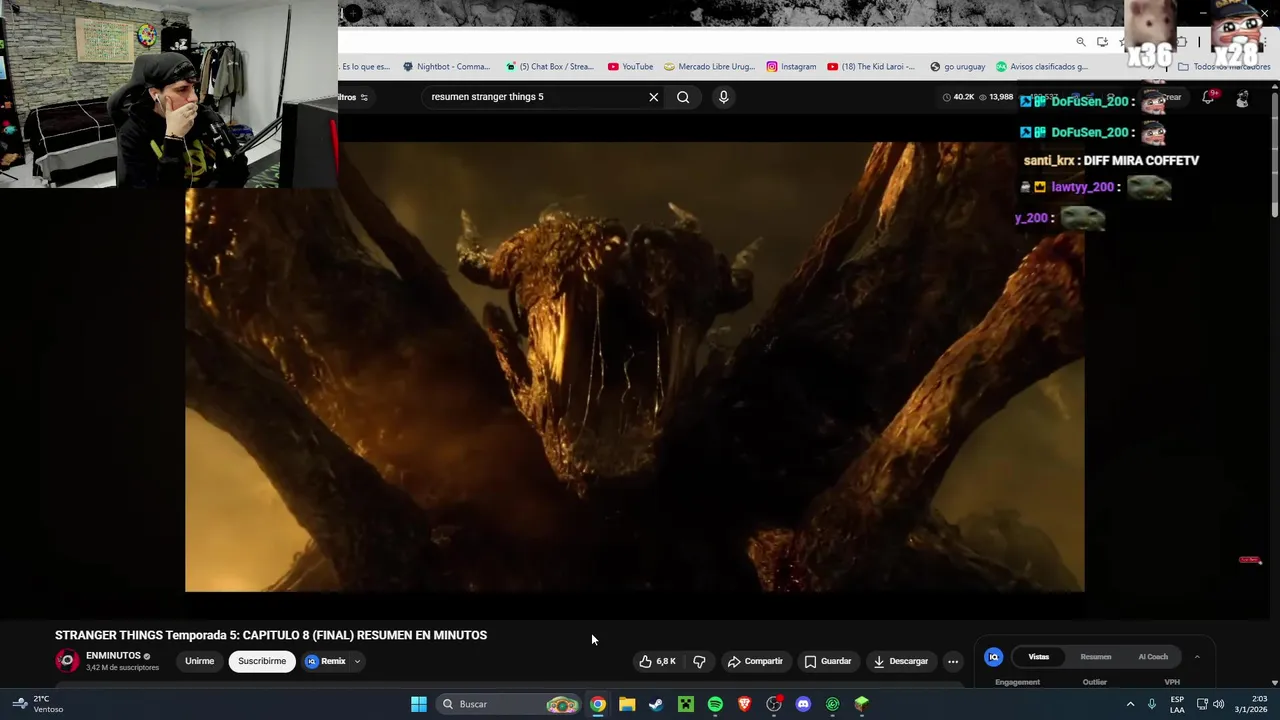Switch to the Vistas tab

pyautogui.click(x=1039, y=657)
